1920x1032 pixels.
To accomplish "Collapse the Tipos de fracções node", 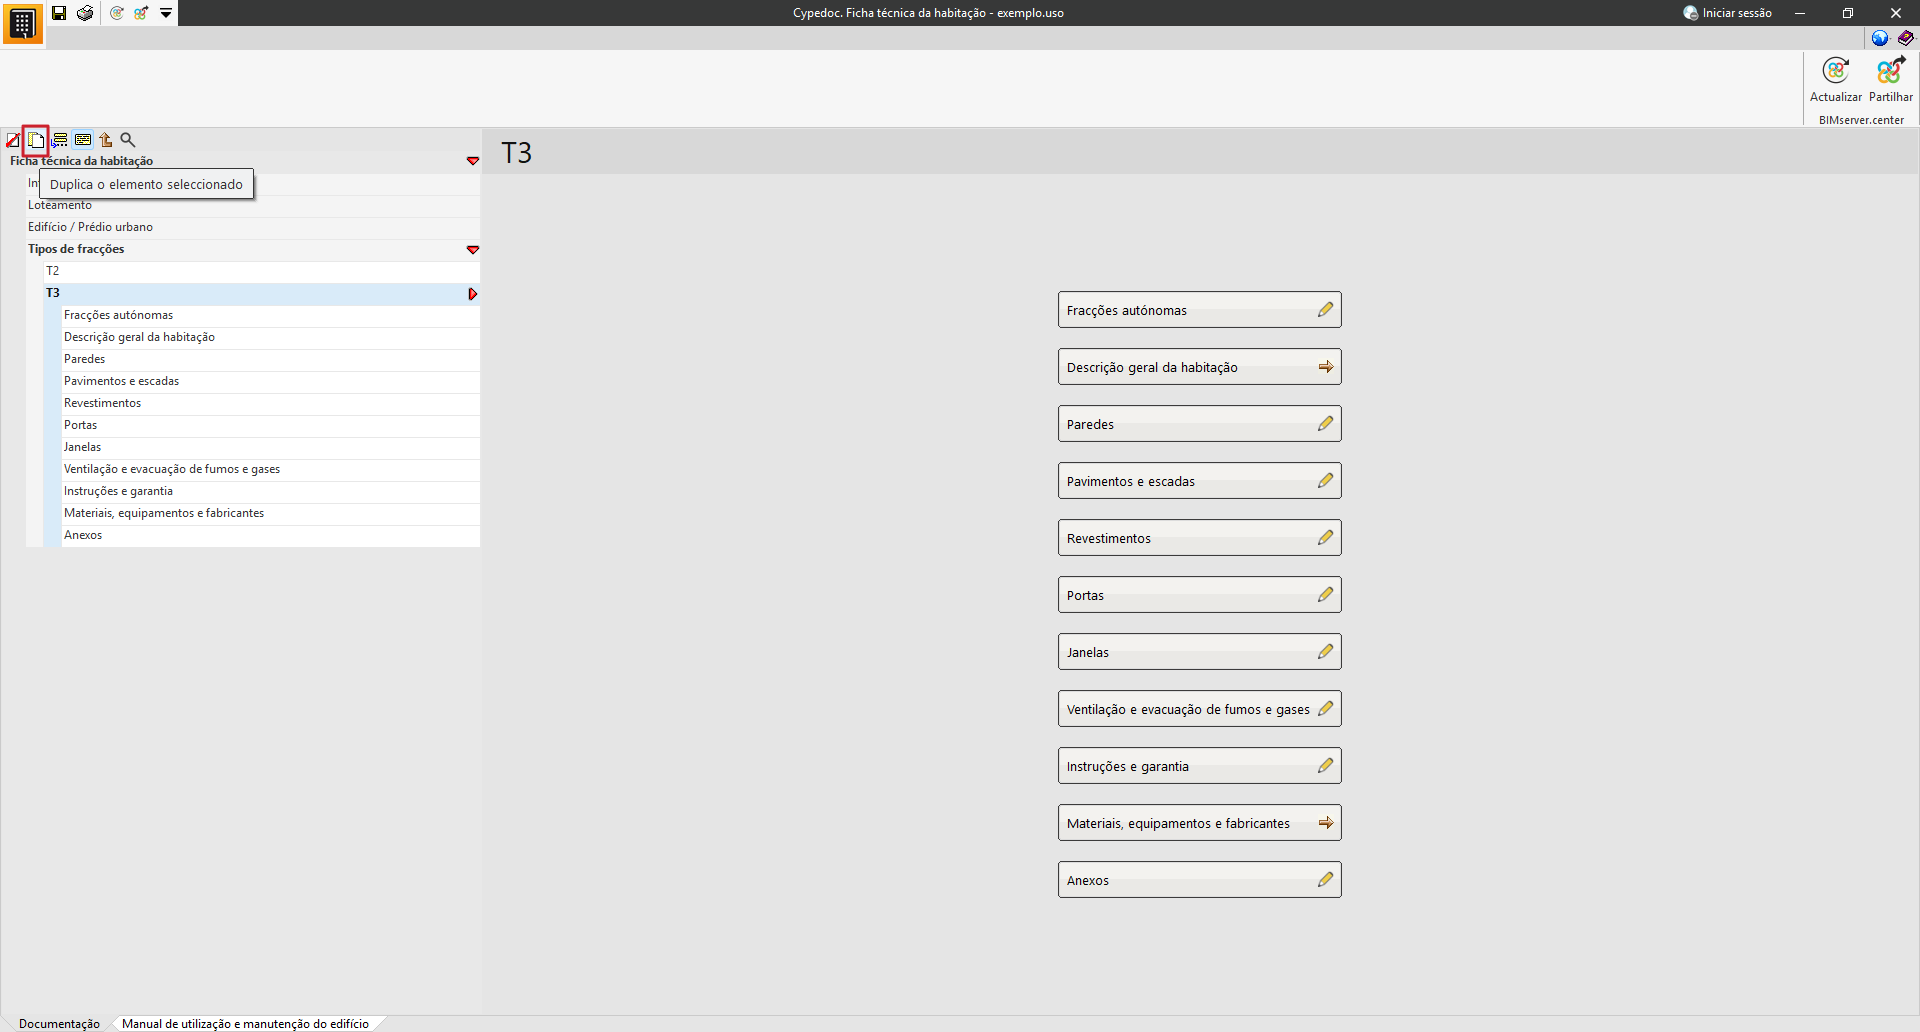I will (473, 249).
